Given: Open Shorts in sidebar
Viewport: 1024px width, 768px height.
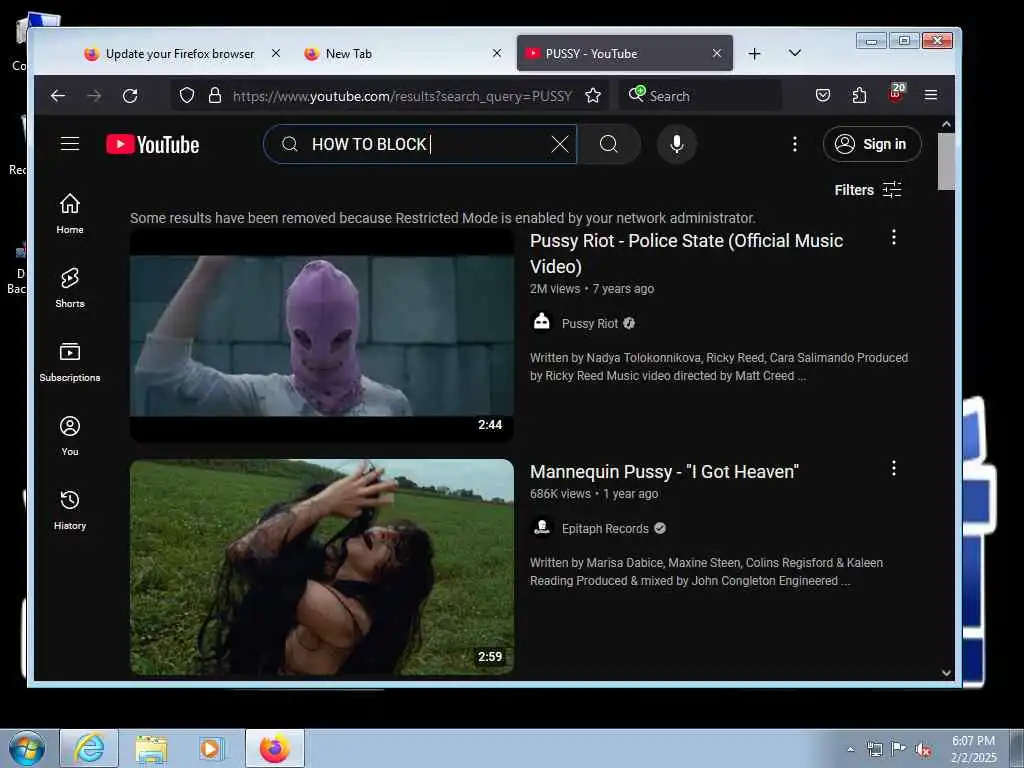Looking at the screenshot, I should tap(70, 287).
